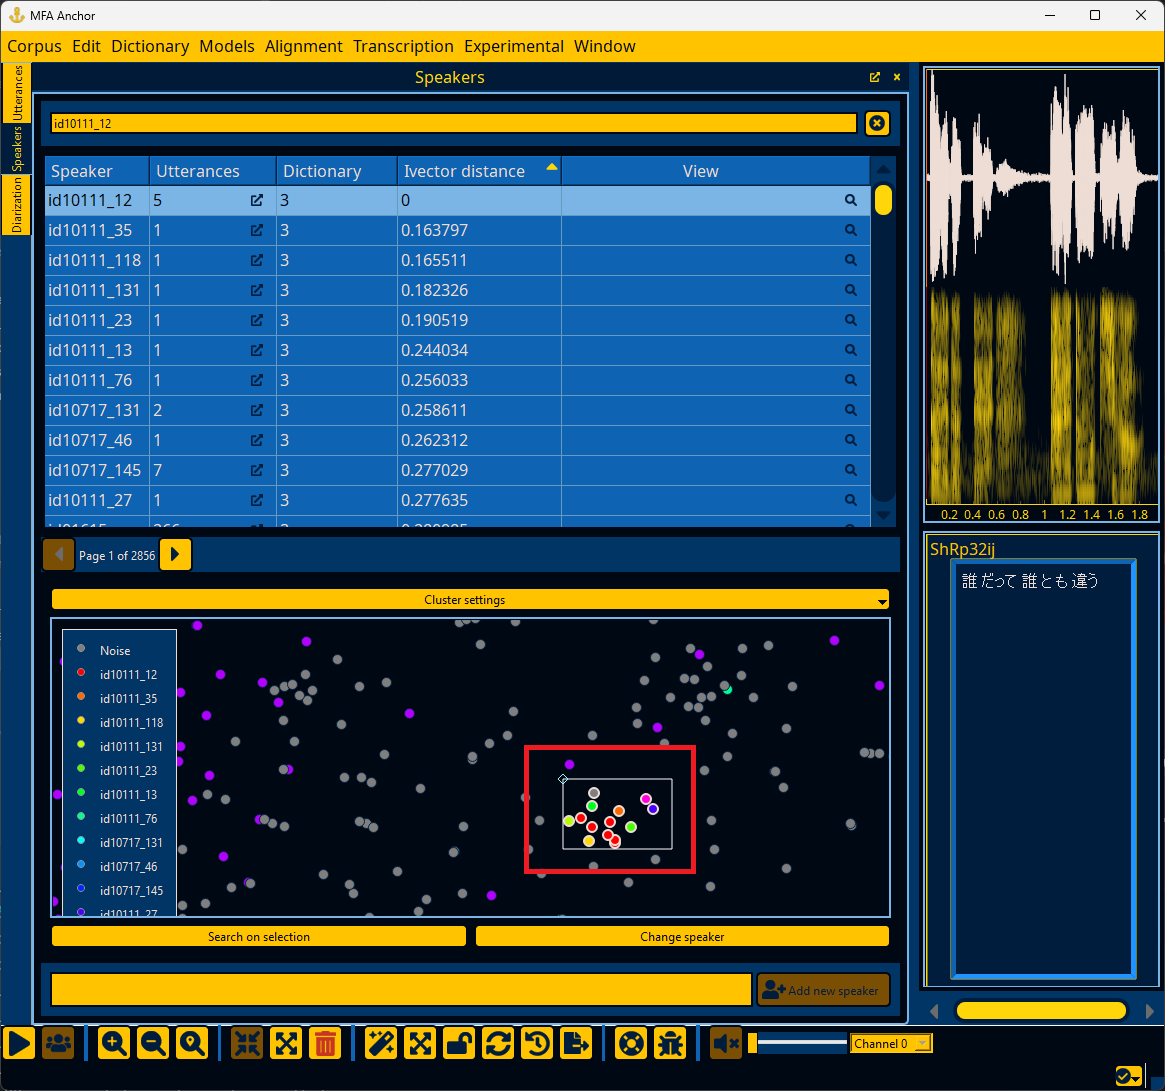Click the bug report icon
Viewport: 1165px width, 1091px height.
click(x=671, y=1043)
